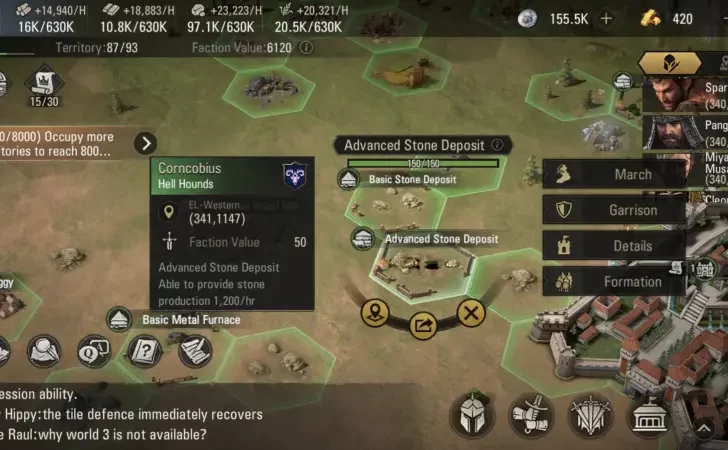Add silver coins with the plus button
The image size is (728, 450).
(x=606, y=19)
